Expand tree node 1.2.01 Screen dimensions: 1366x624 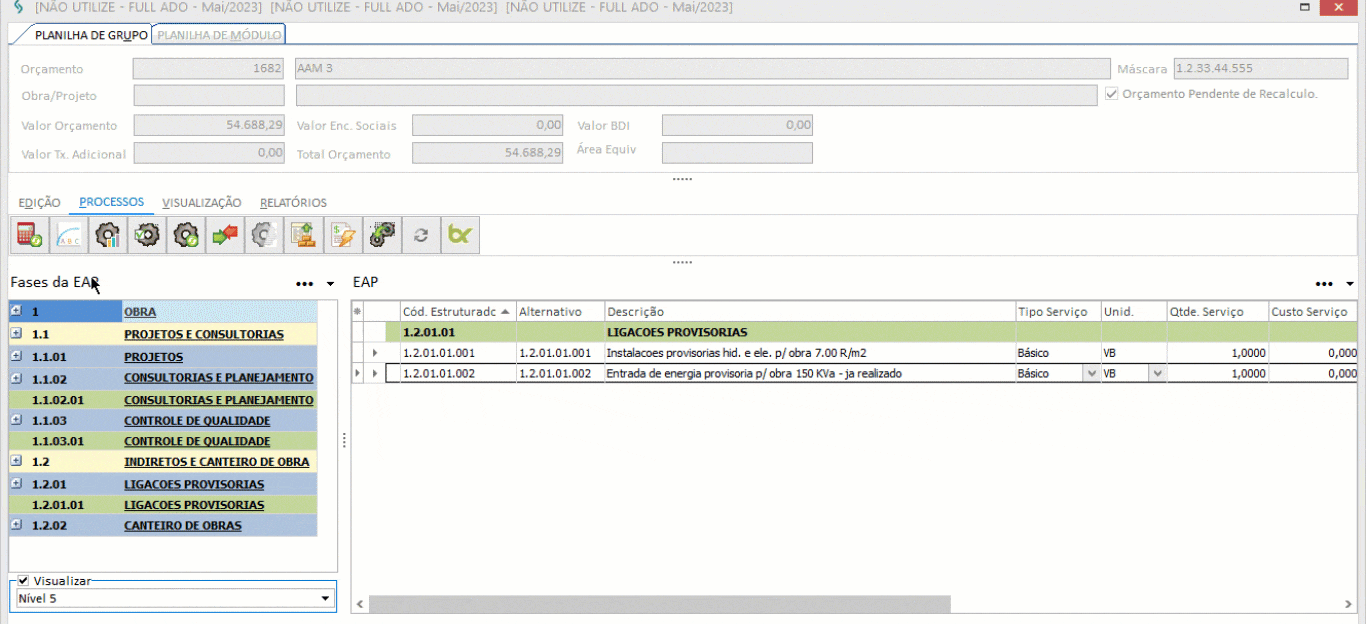tap(16, 483)
